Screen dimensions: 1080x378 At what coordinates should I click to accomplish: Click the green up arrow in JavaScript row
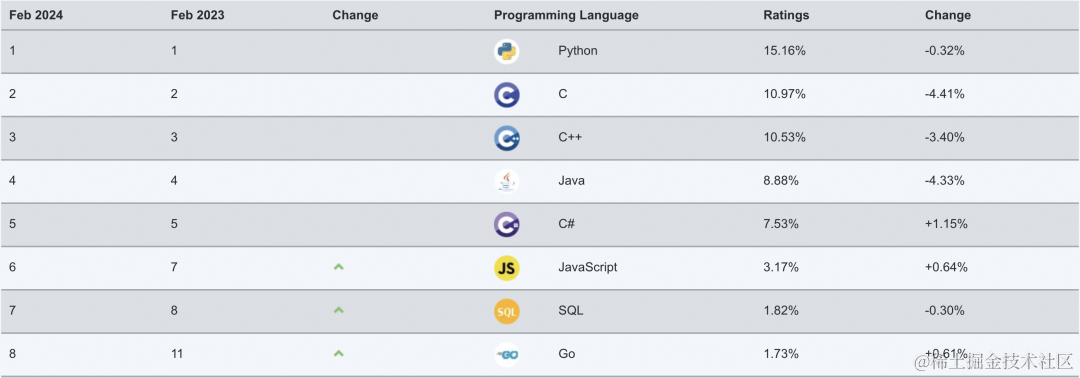pos(338,267)
